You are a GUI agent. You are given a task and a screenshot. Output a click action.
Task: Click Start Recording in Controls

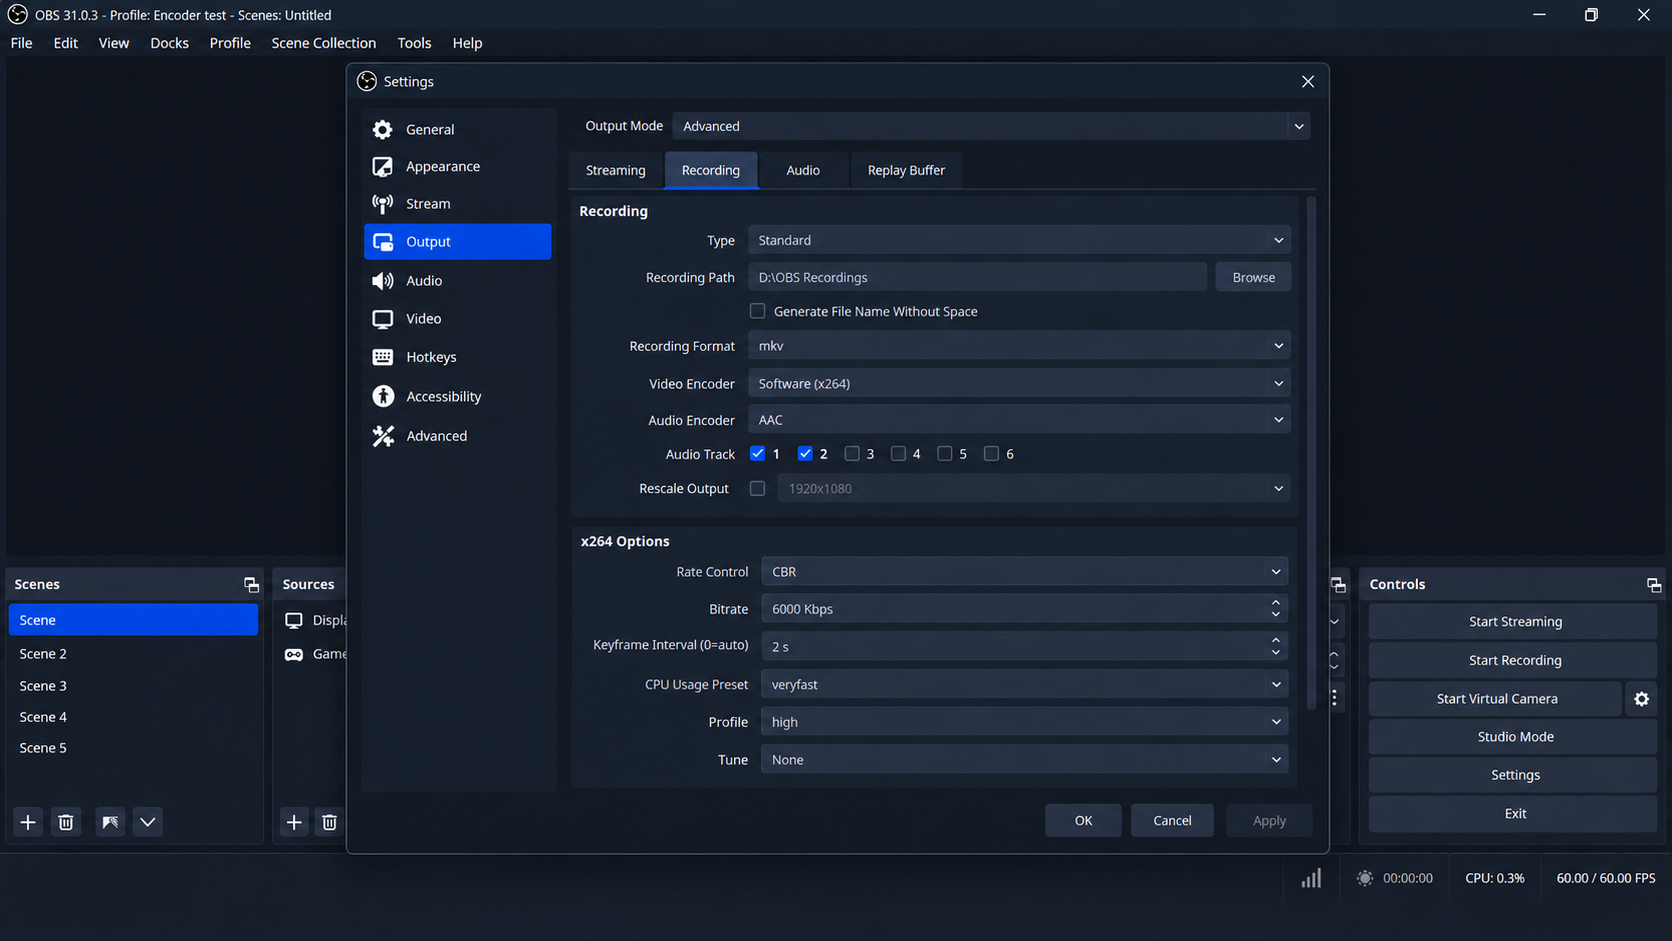[1514, 660]
